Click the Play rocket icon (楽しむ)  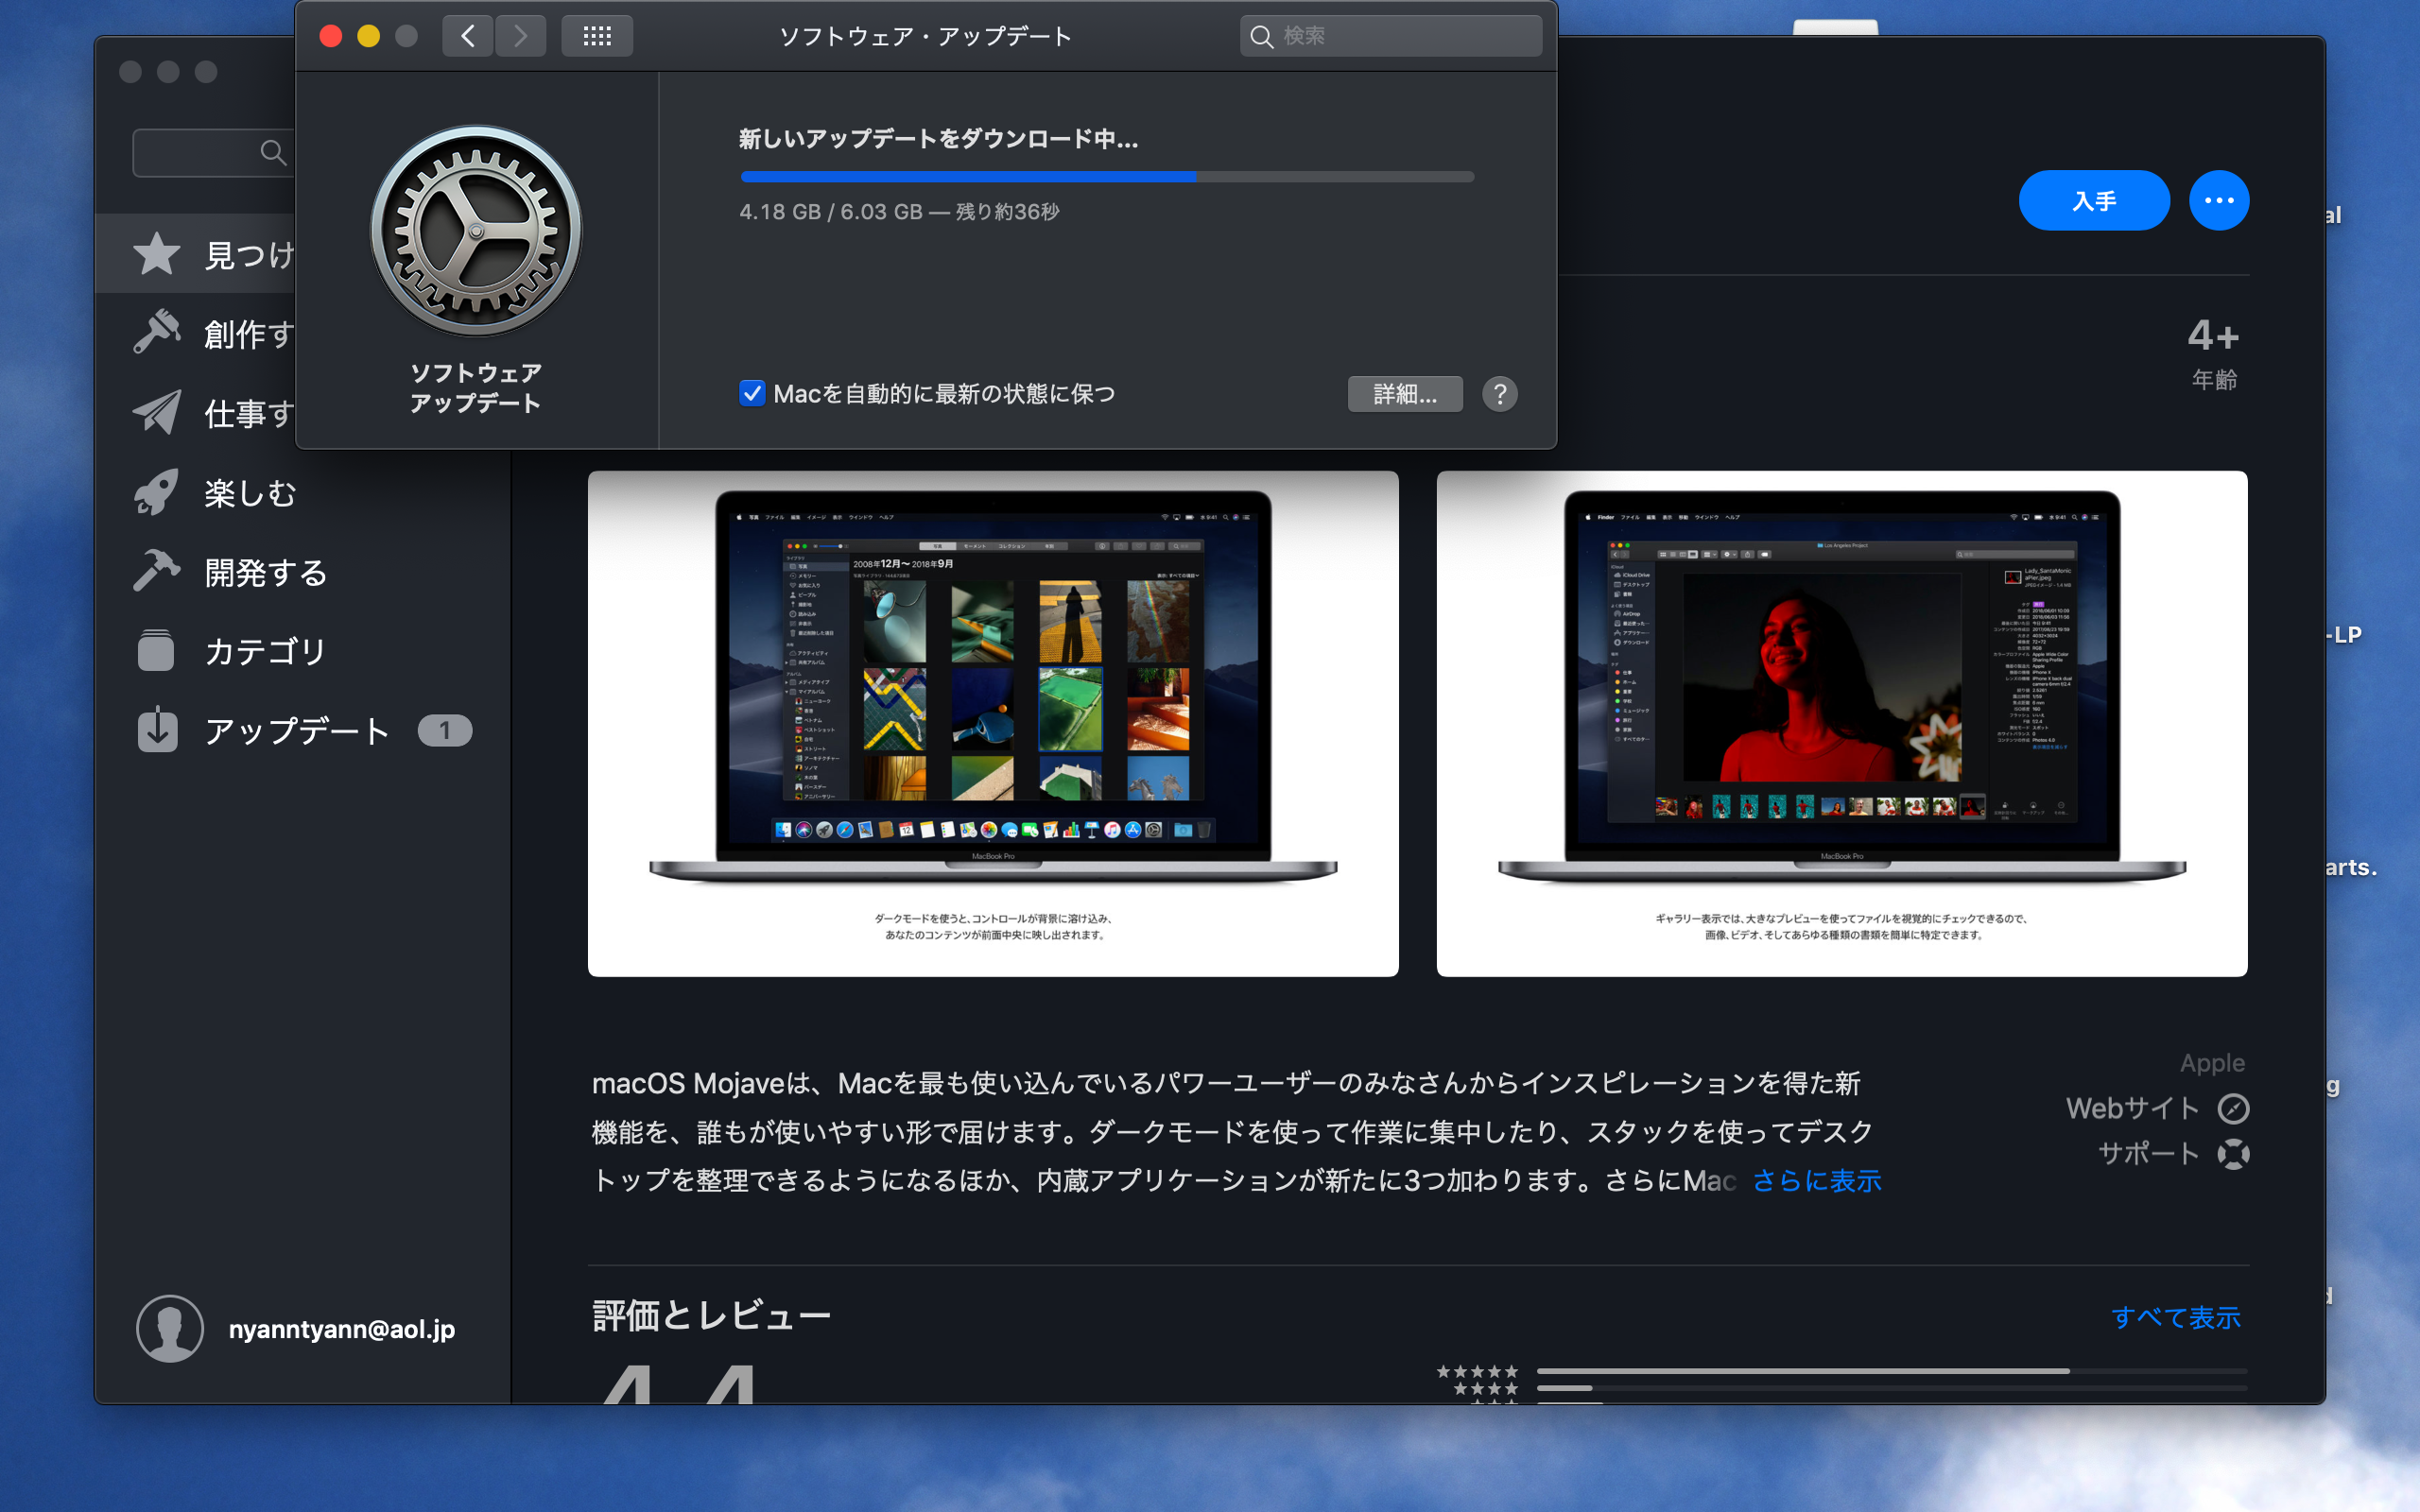[157, 492]
